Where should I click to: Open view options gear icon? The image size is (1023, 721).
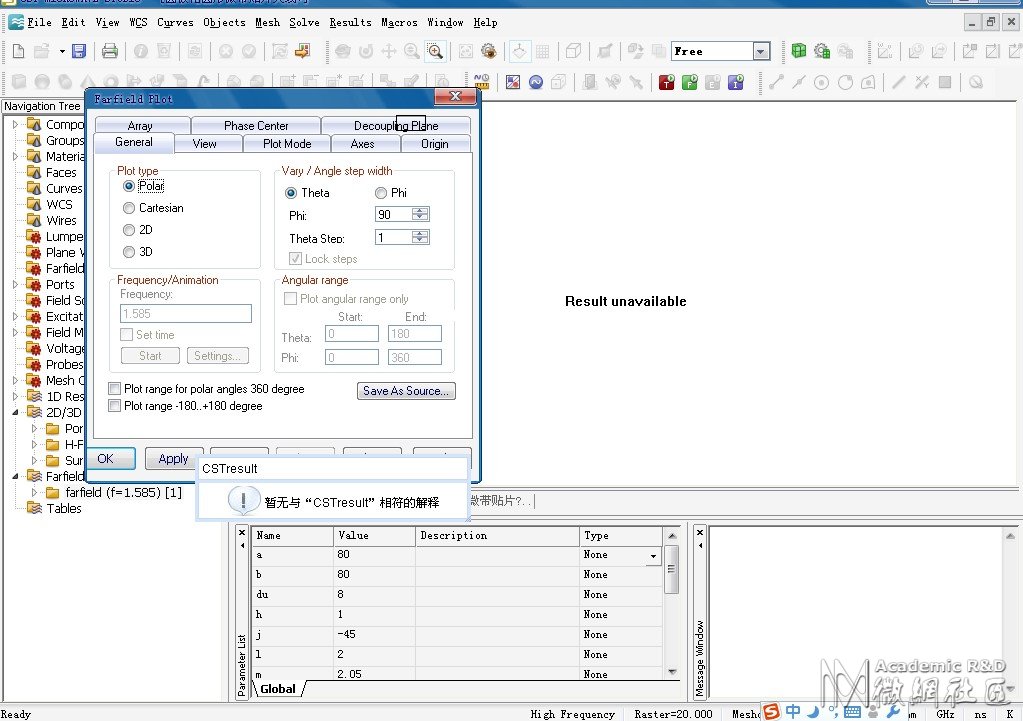pyautogui.click(x=488, y=51)
